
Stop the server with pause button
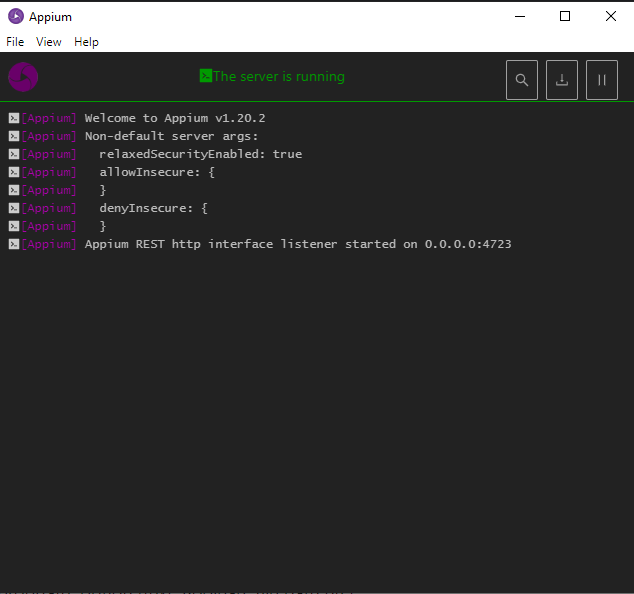(602, 80)
